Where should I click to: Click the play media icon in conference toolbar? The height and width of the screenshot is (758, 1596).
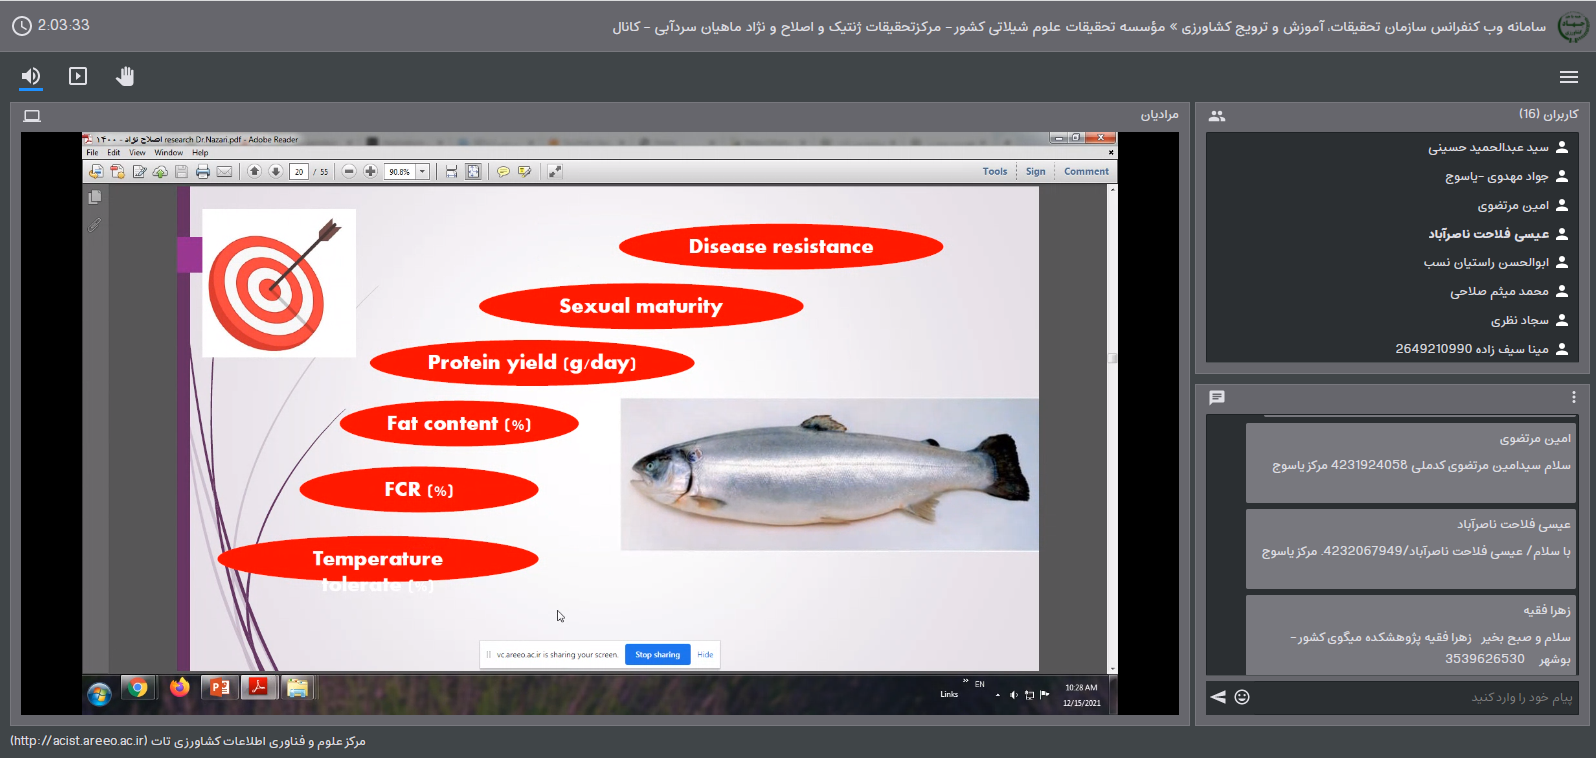tap(78, 76)
